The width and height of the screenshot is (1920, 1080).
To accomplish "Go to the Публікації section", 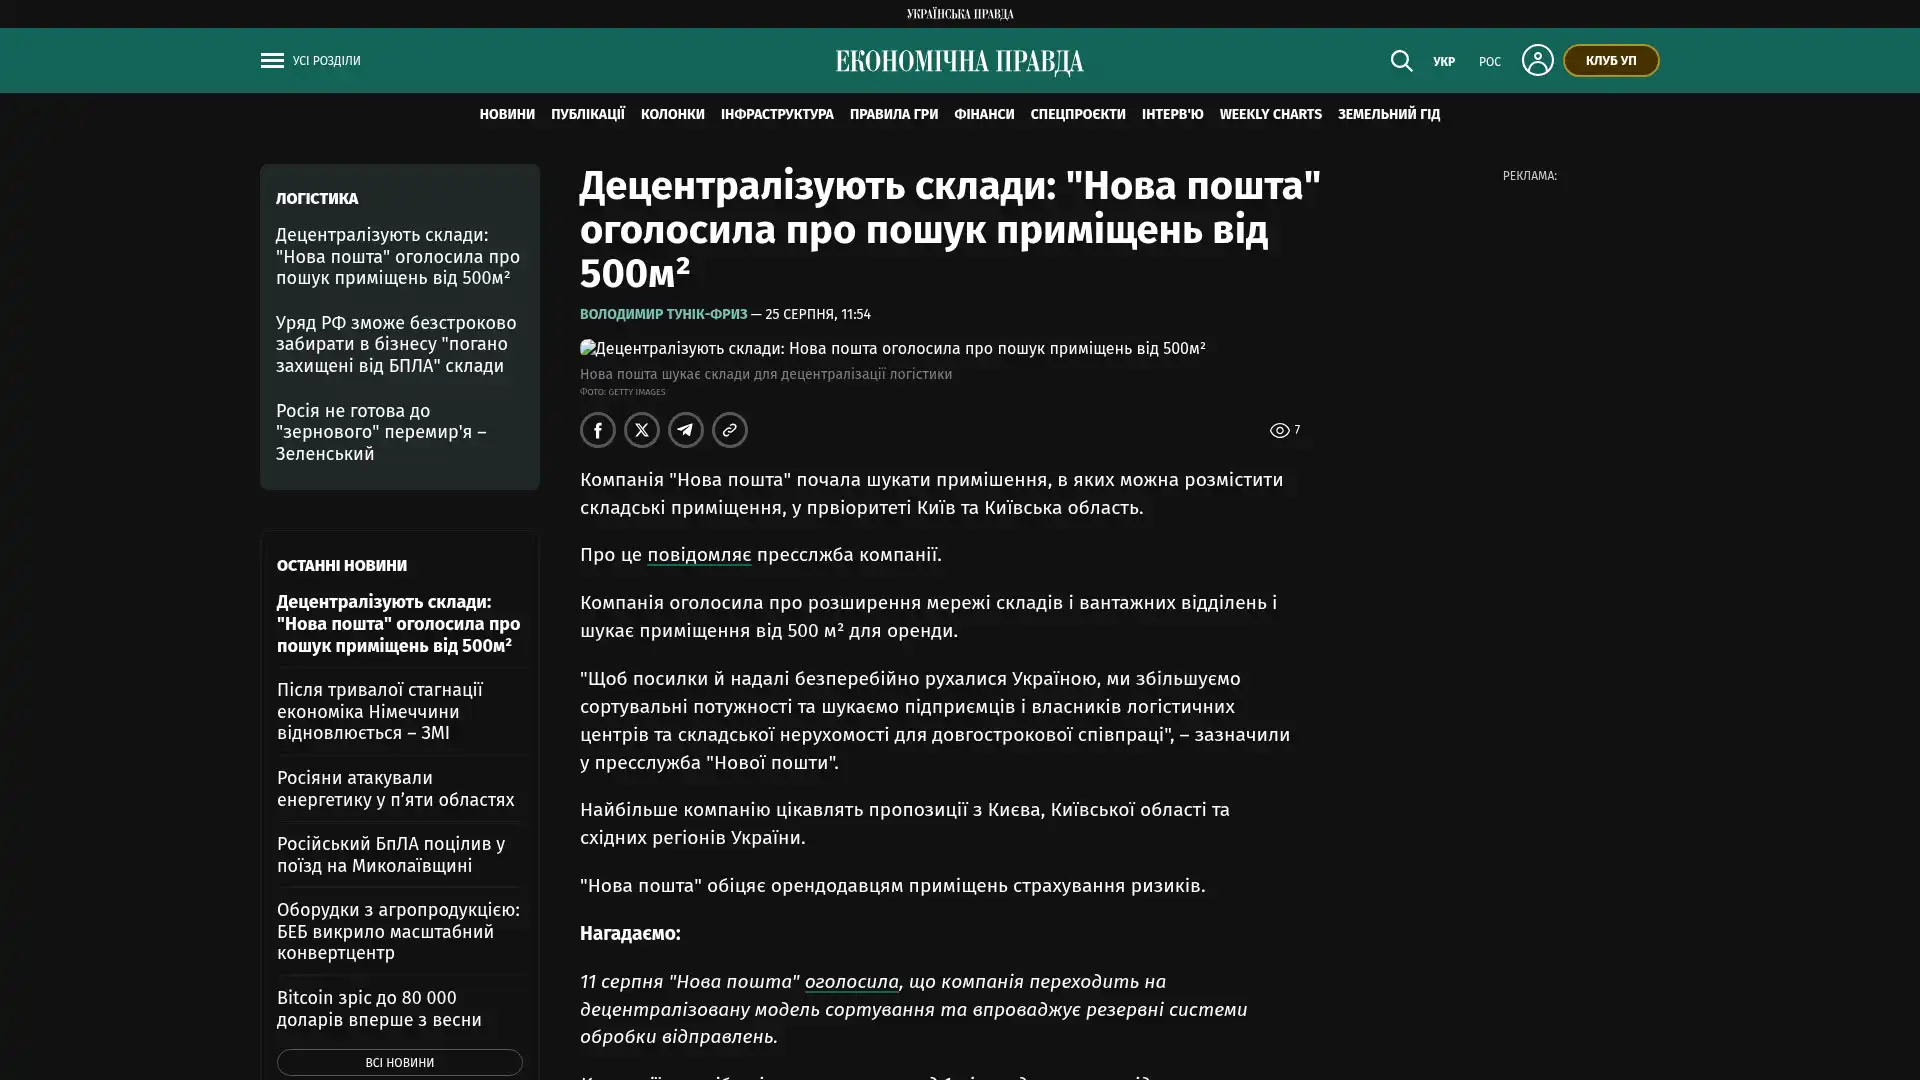I will (588, 115).
